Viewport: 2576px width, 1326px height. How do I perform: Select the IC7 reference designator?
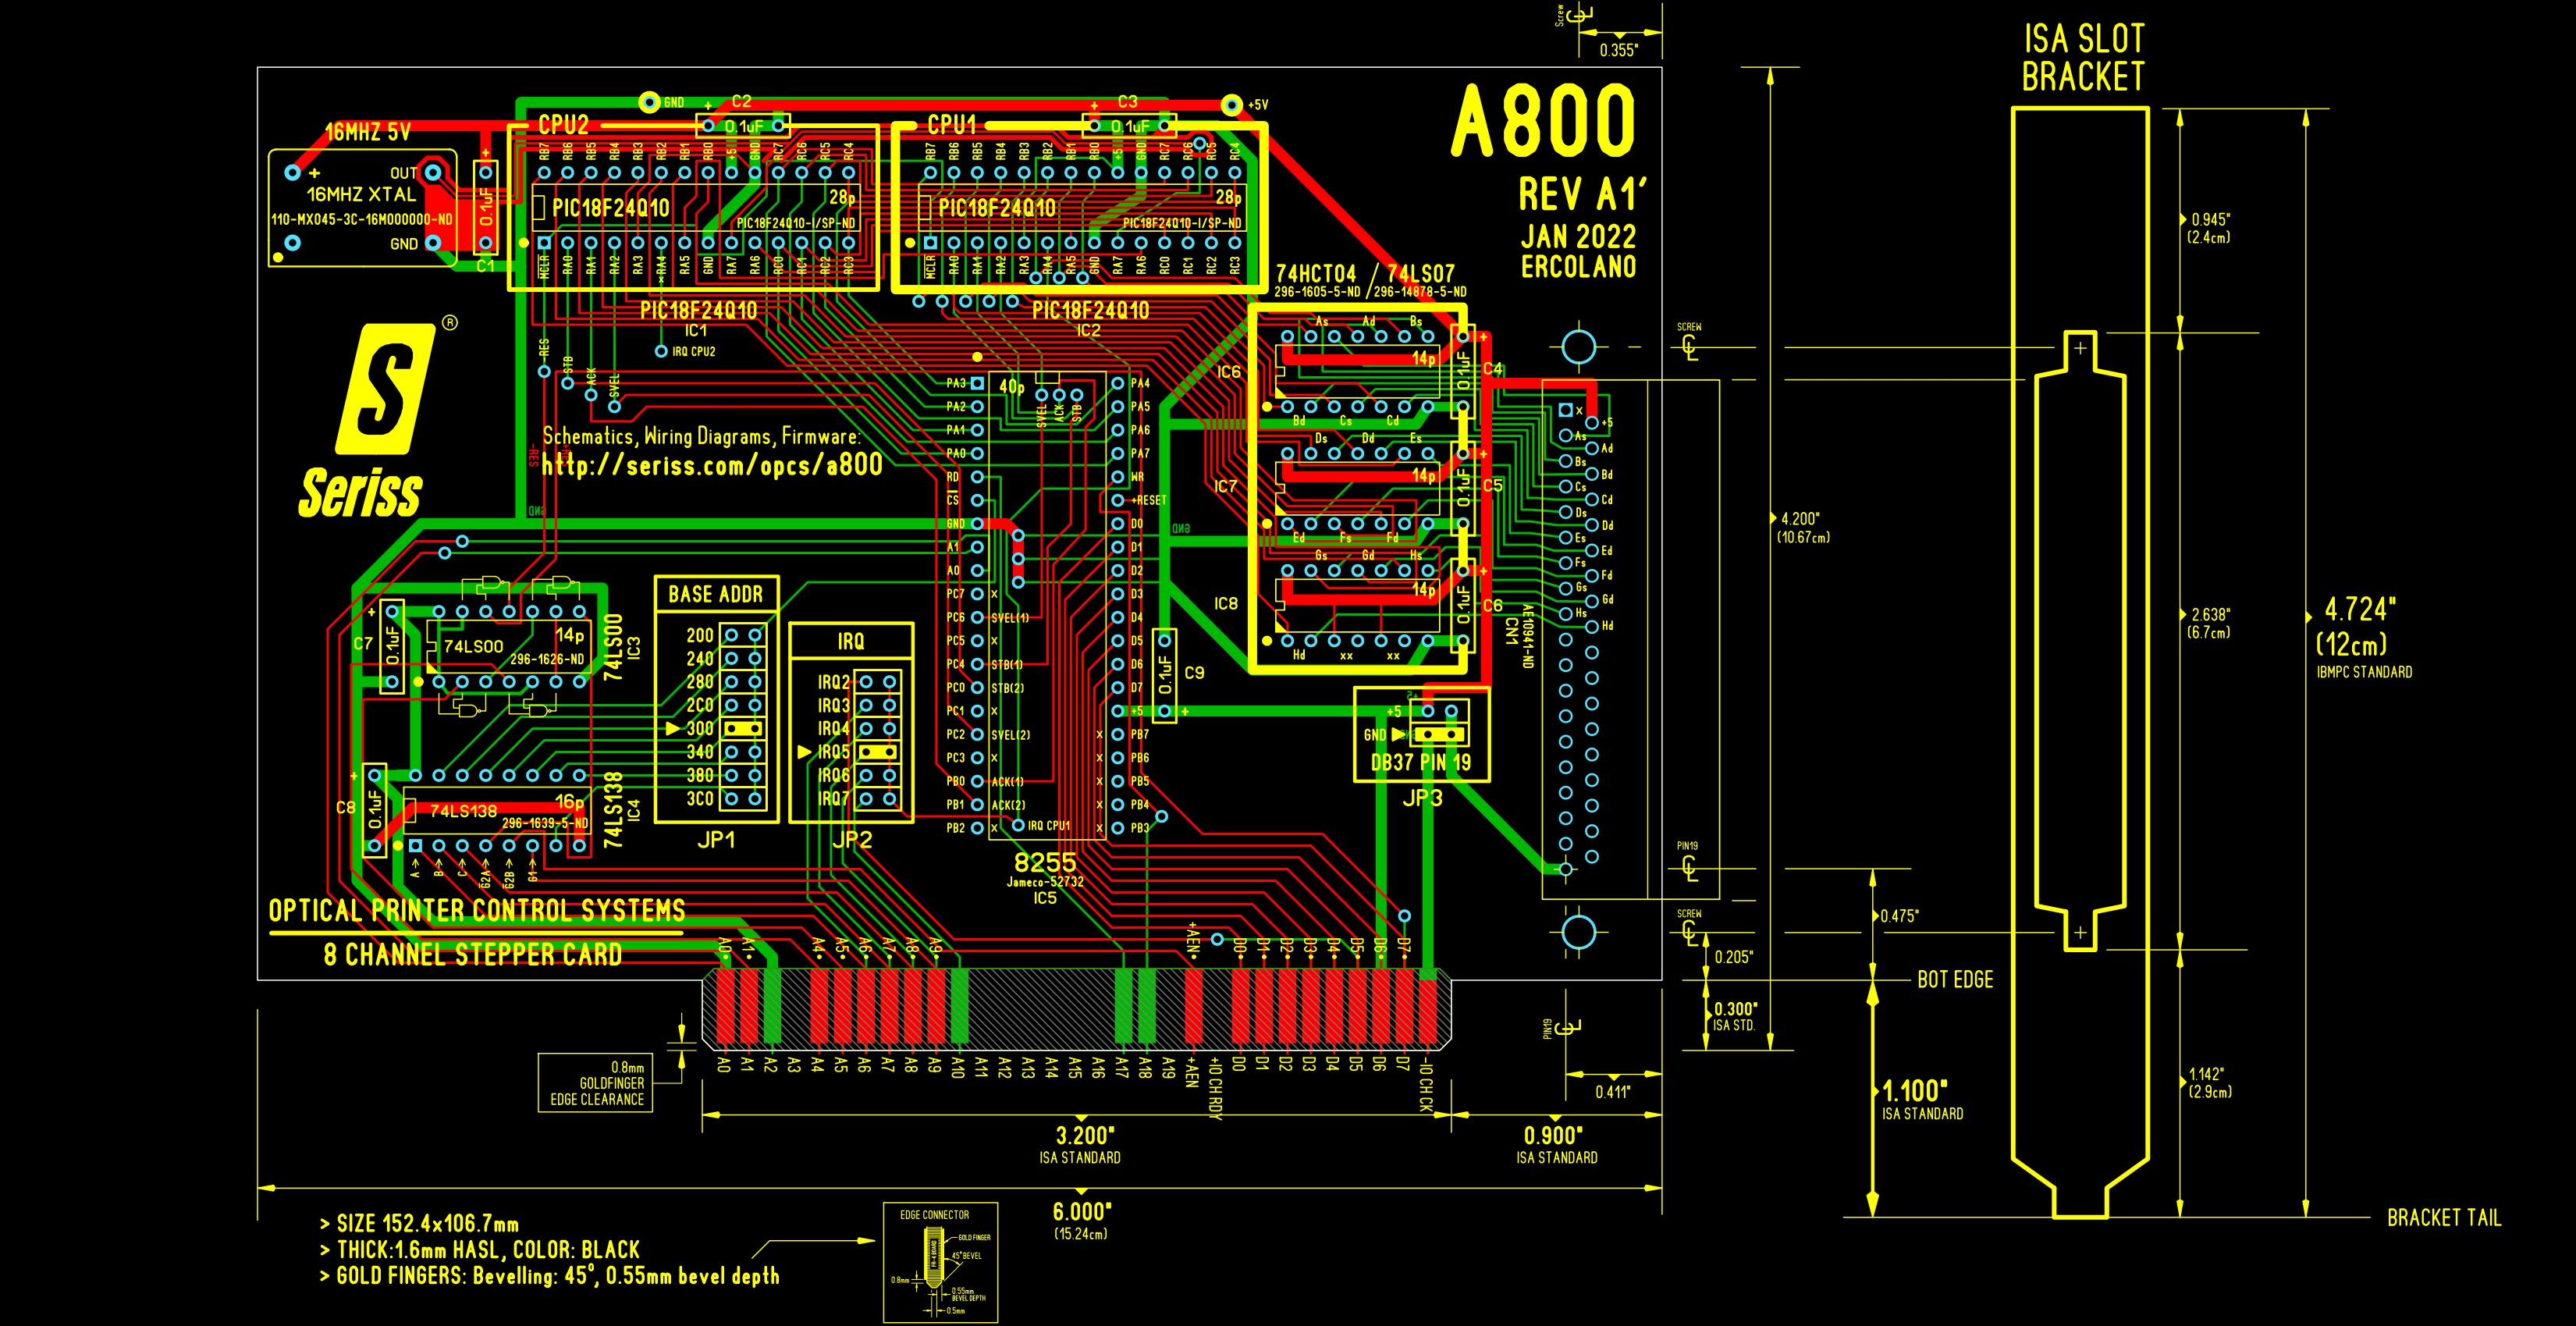pos(1226,487)
